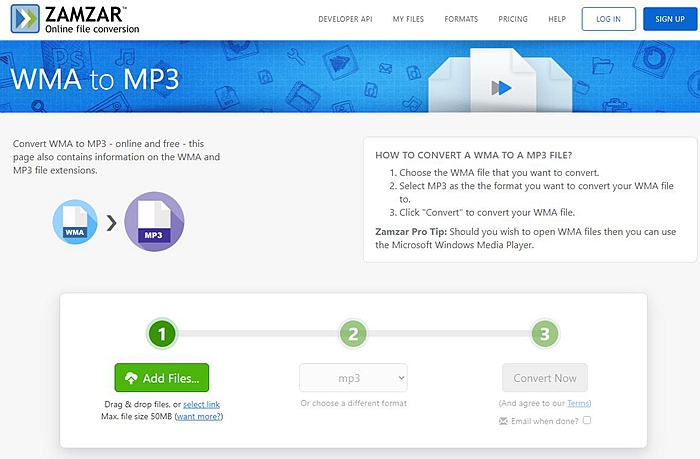700x459 pixels.
Task: Open the Help menu item
Action: pos(557,19)
